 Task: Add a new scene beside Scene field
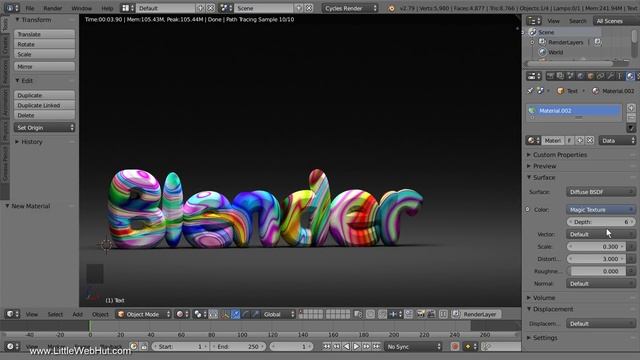pos(299,8)
